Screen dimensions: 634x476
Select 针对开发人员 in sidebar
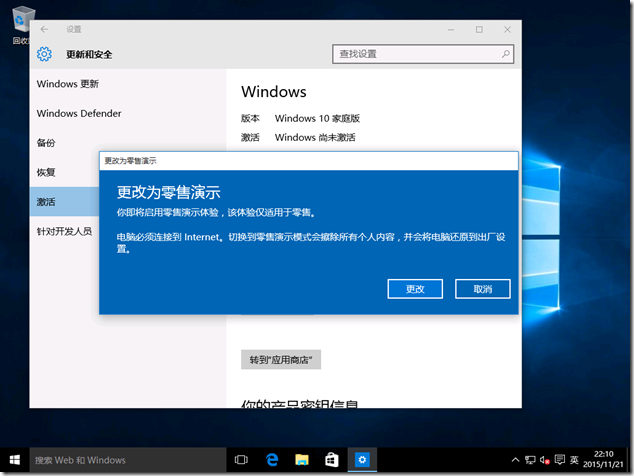65,231
